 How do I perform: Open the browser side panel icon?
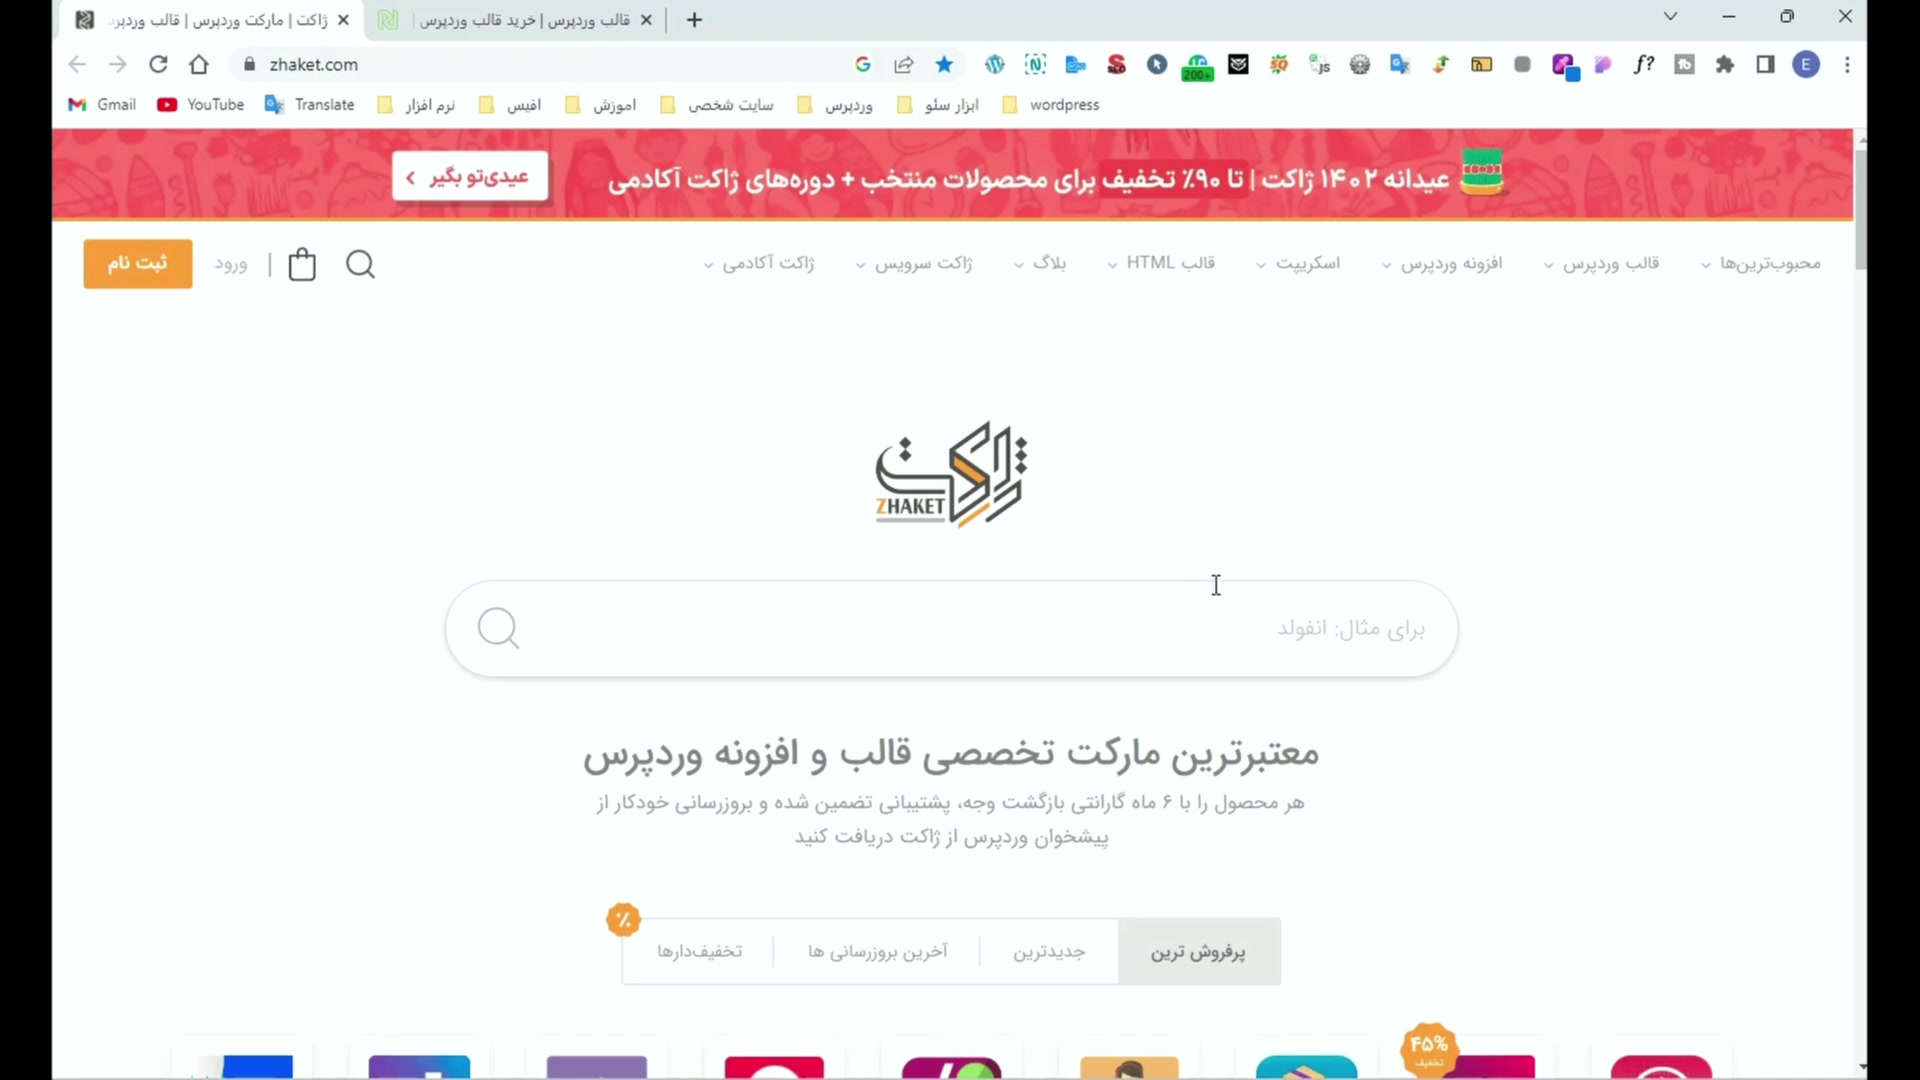coord(1765,65)
